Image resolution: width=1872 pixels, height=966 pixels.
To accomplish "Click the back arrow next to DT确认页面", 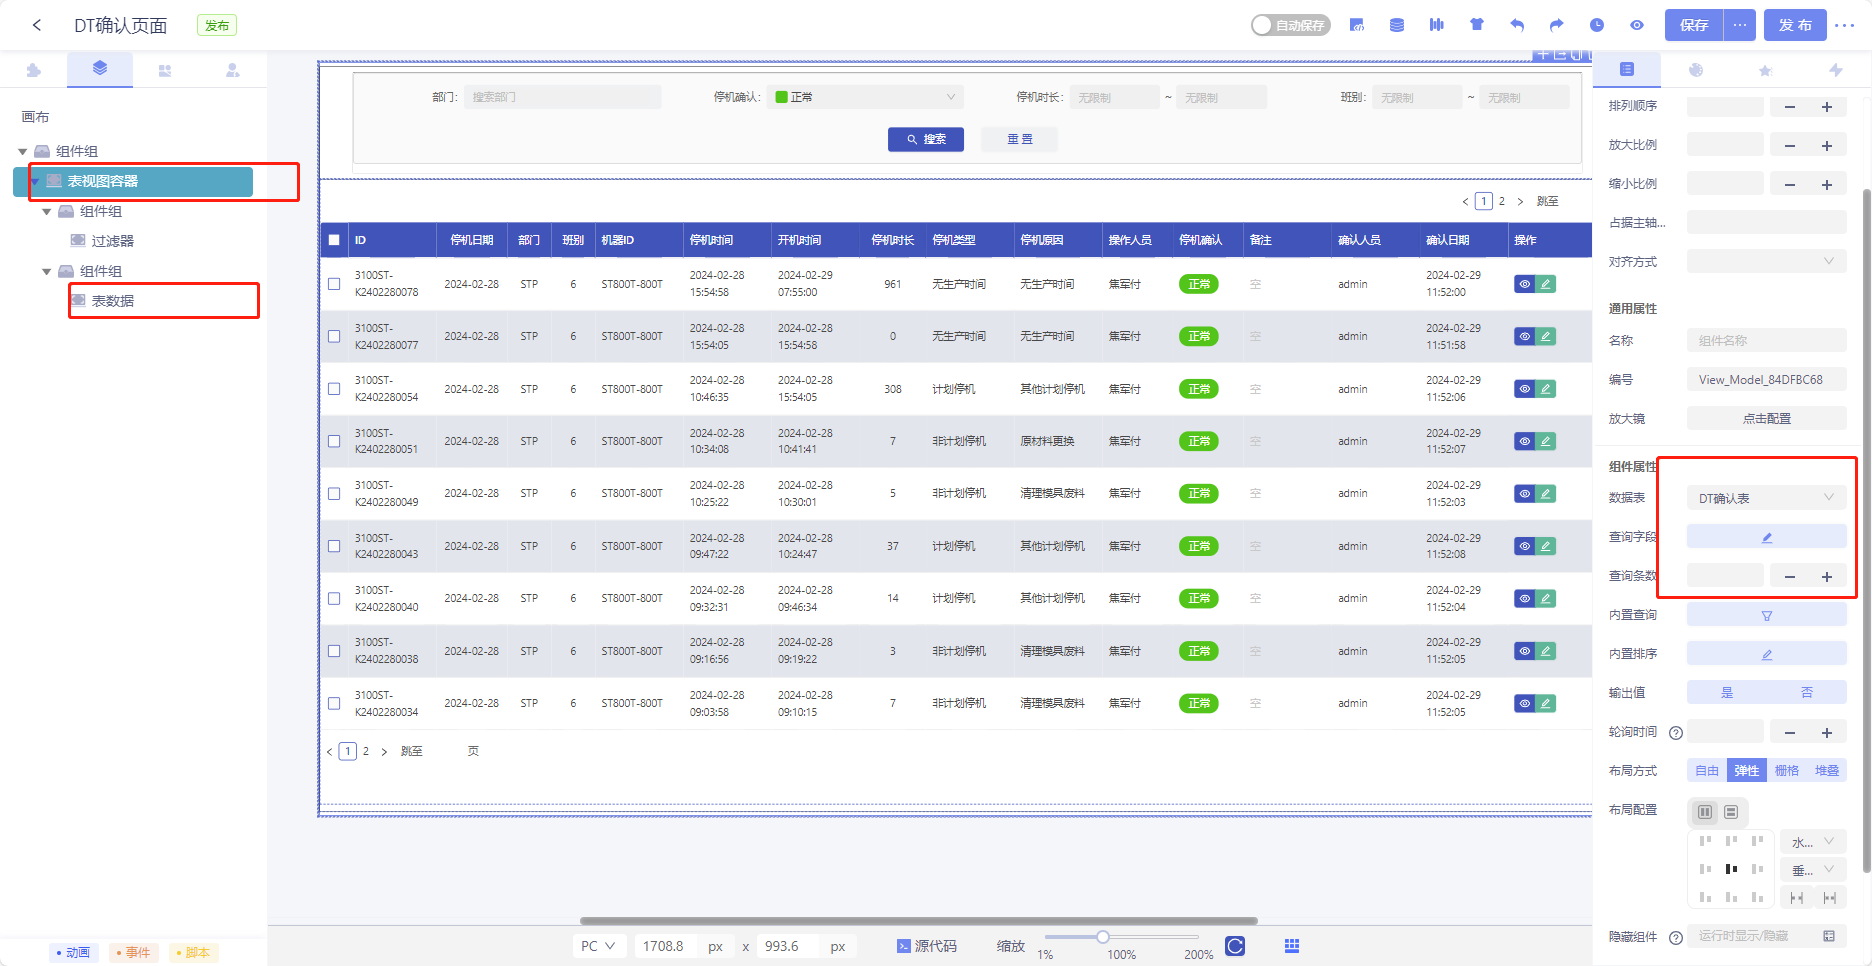I will pyautogui.click(x=37, y=25).
